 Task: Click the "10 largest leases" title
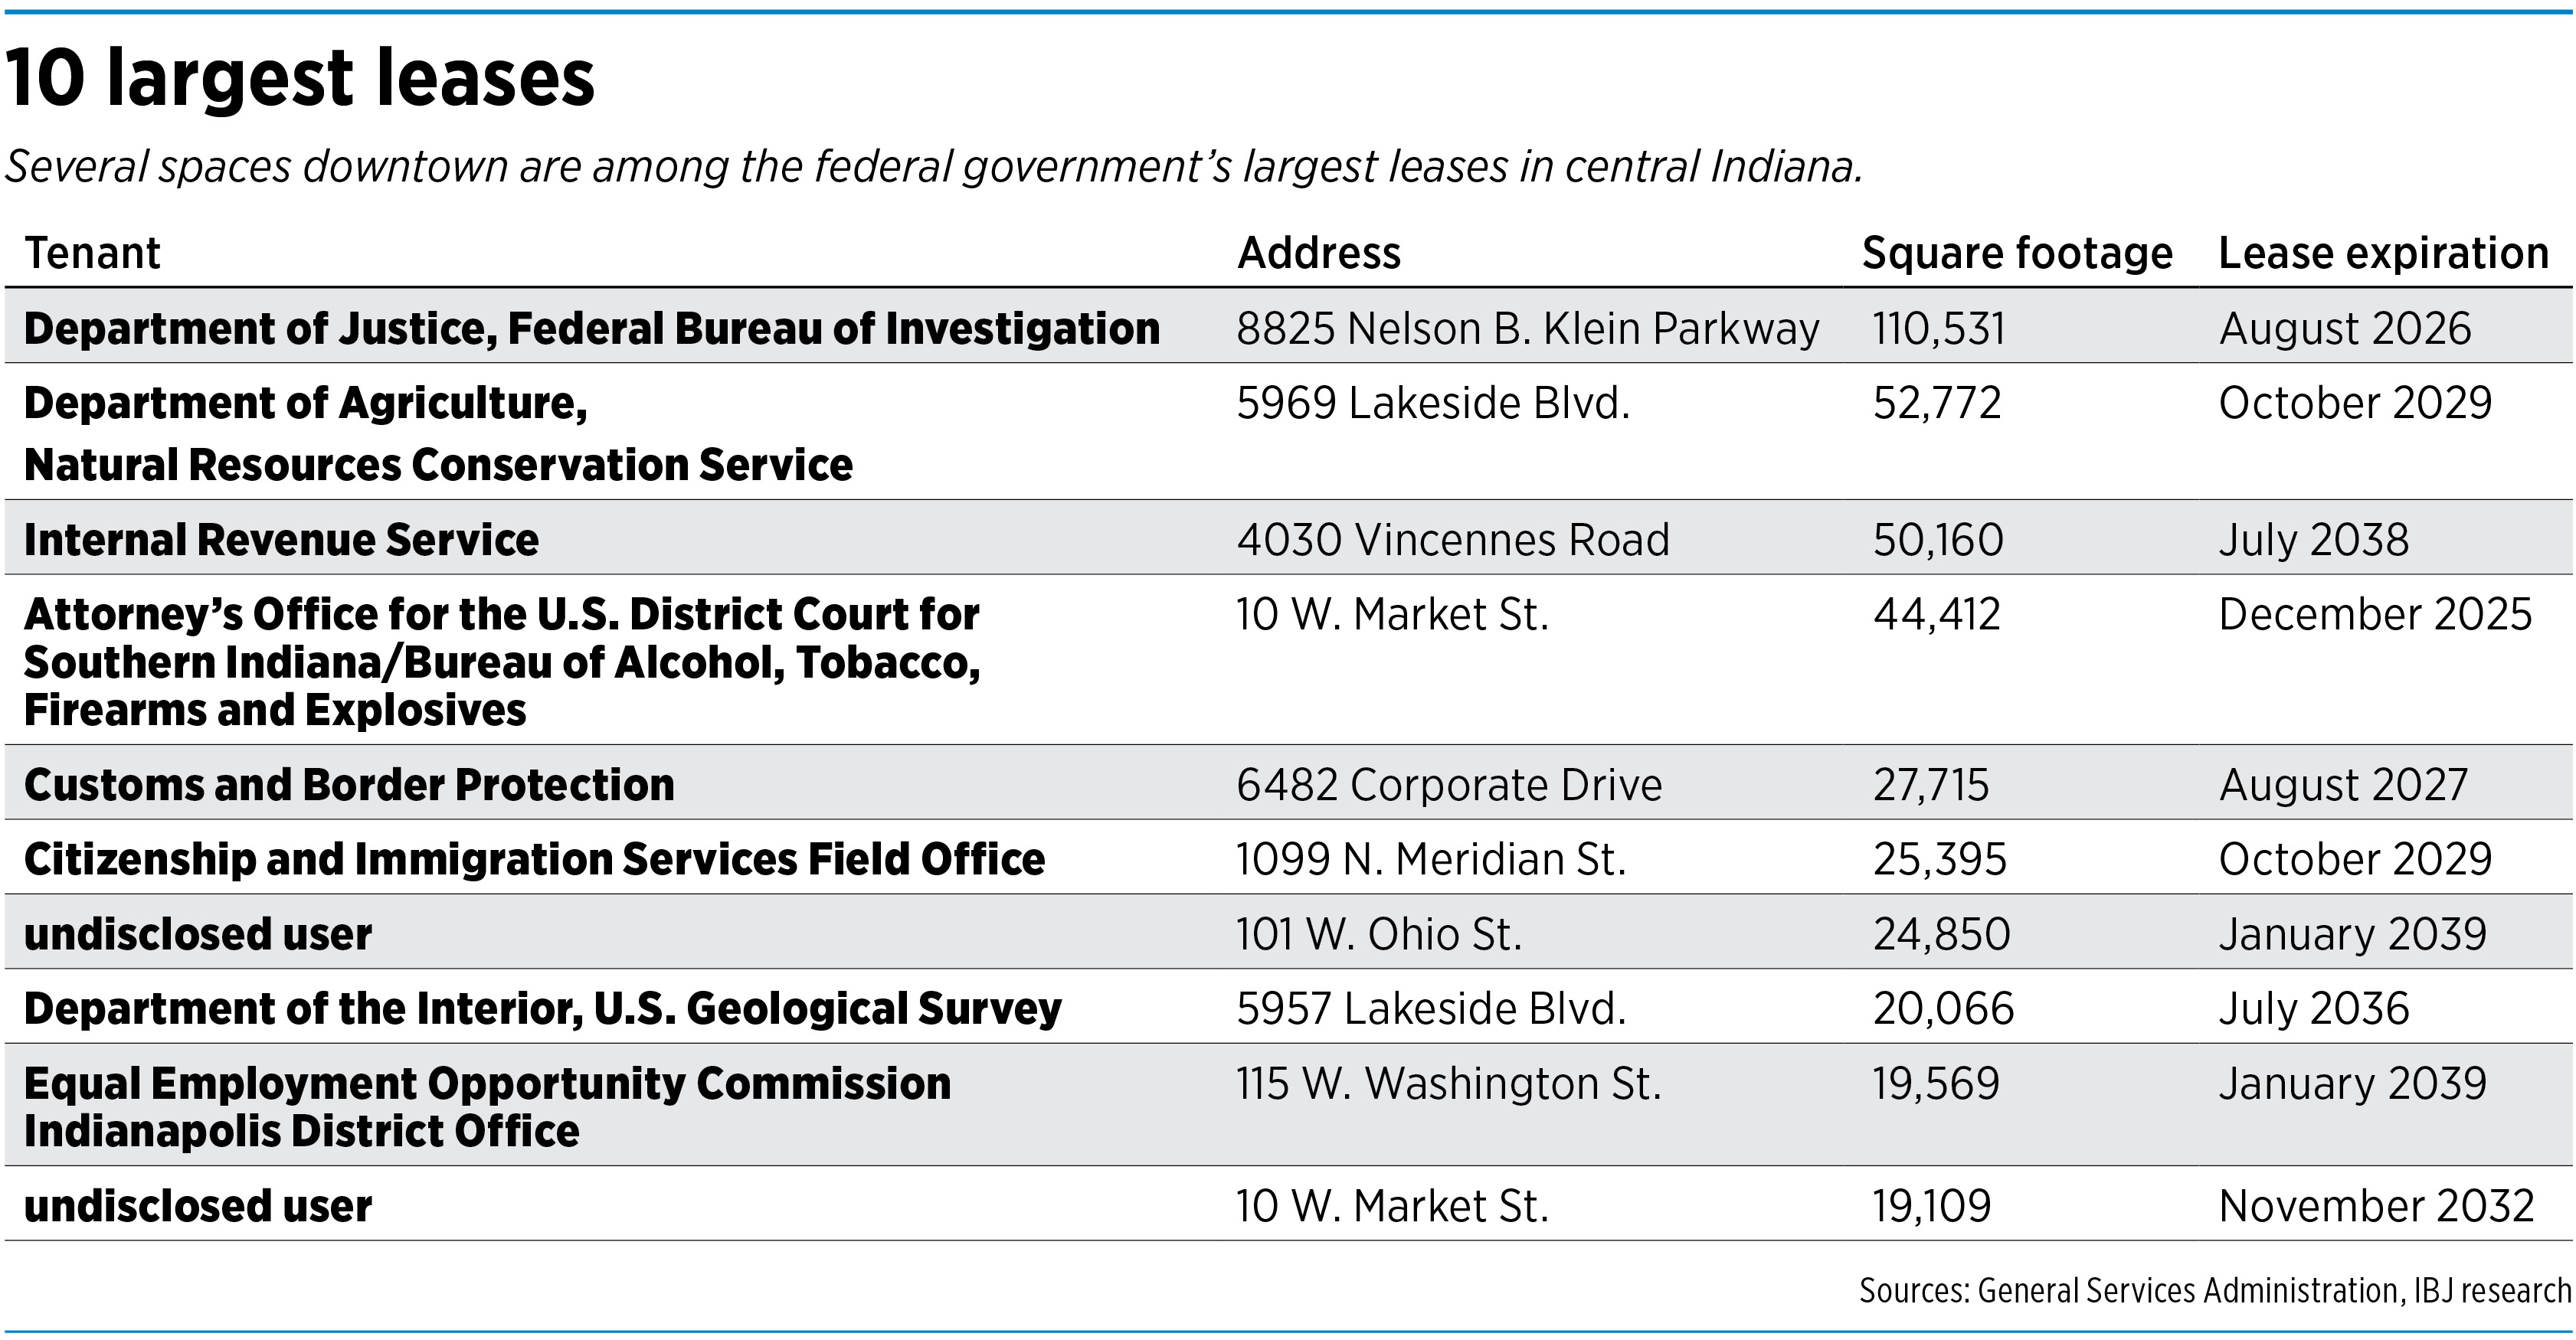coord(300,78)
